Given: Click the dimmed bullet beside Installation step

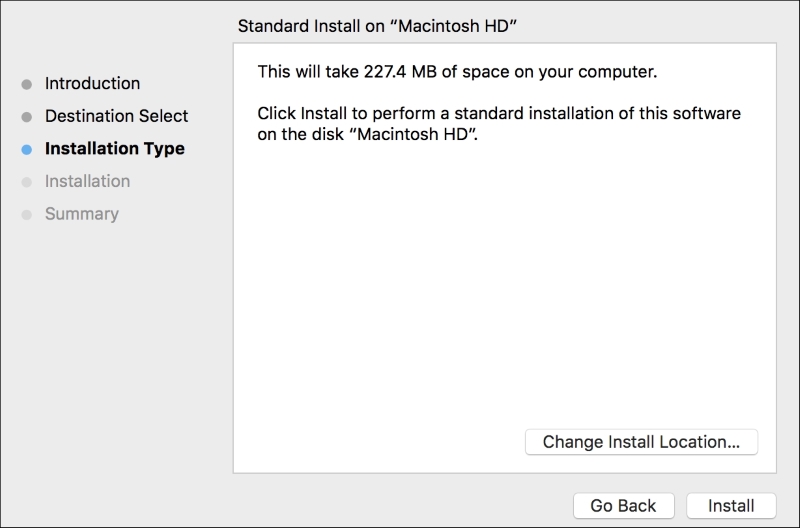Looking at the screenshot, I should [26, 182].
